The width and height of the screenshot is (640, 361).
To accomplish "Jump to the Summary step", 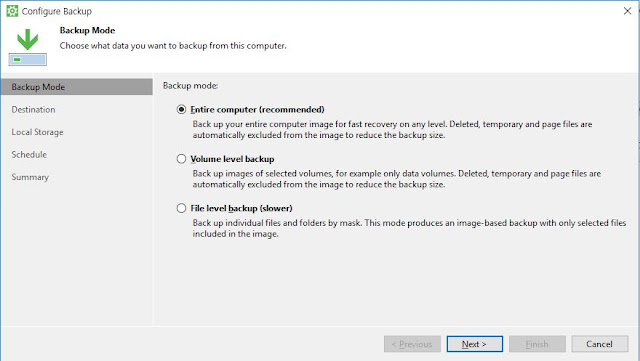I will [x=30, y=177].
